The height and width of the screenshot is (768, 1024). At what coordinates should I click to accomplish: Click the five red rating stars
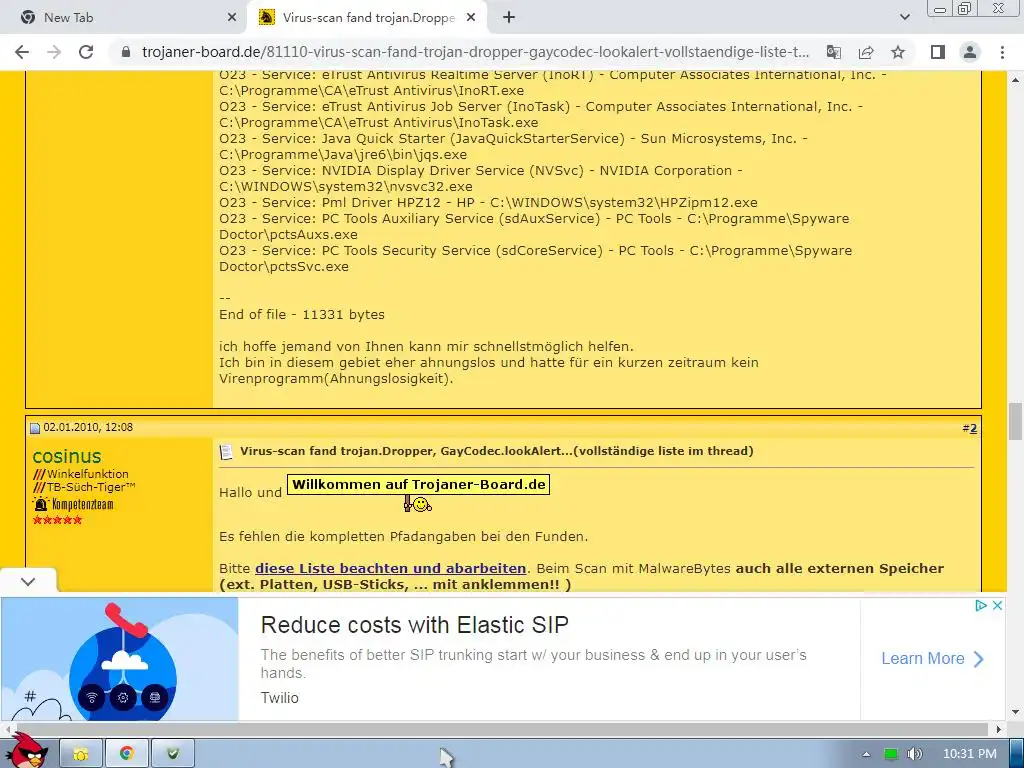57,520
